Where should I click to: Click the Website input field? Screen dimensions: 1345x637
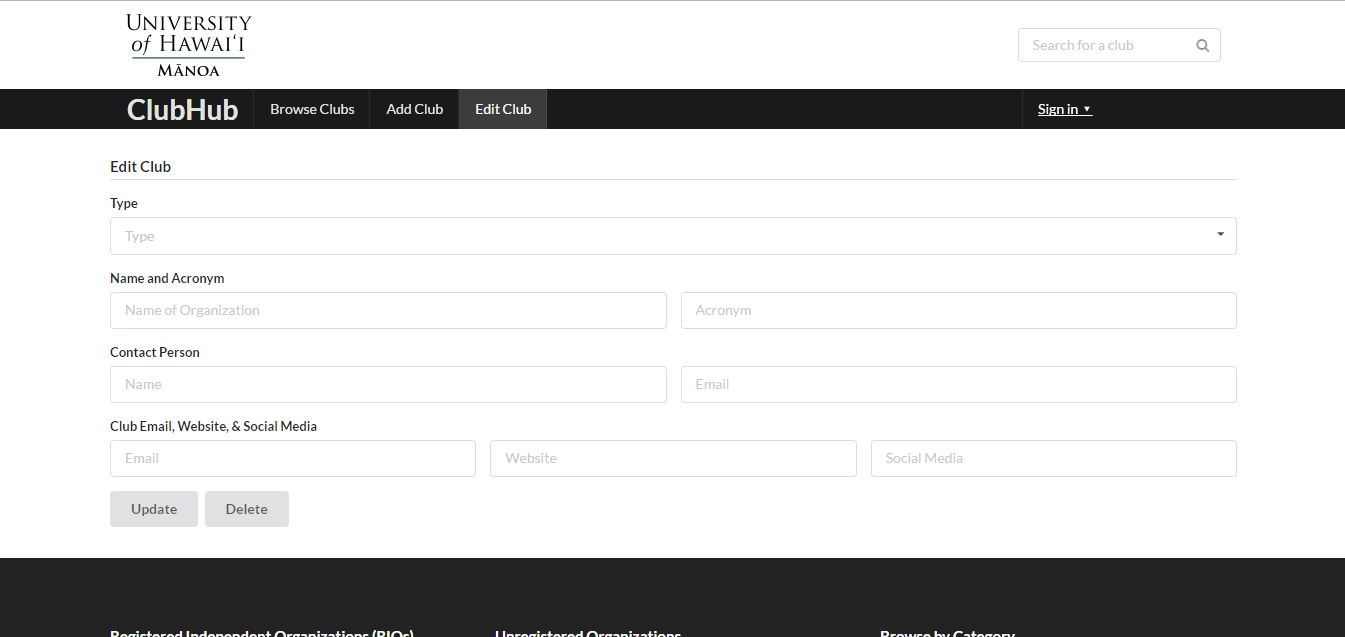[673, 458]
